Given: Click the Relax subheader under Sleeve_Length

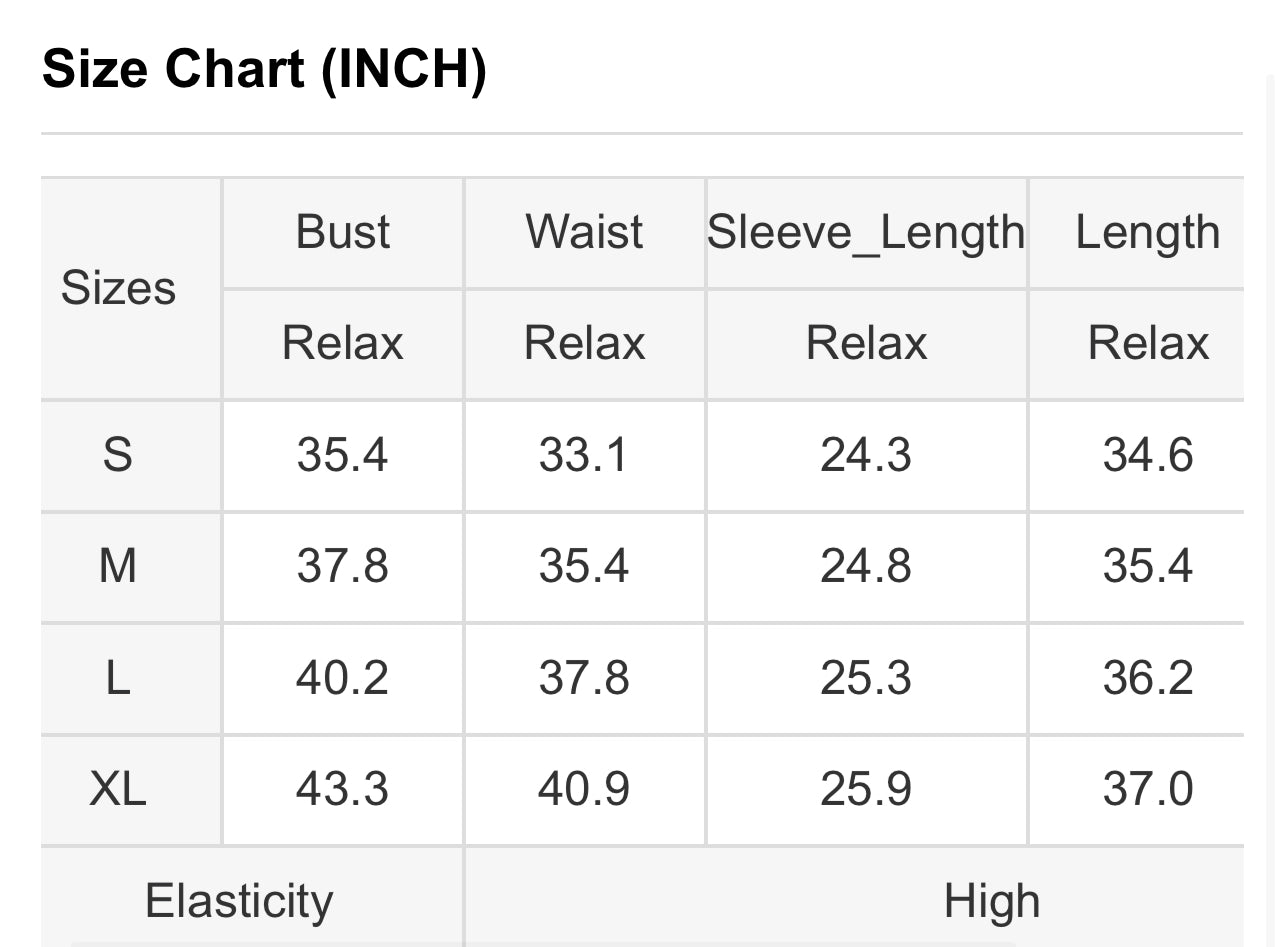Looking at the screenshot, I should pos(866,343).
